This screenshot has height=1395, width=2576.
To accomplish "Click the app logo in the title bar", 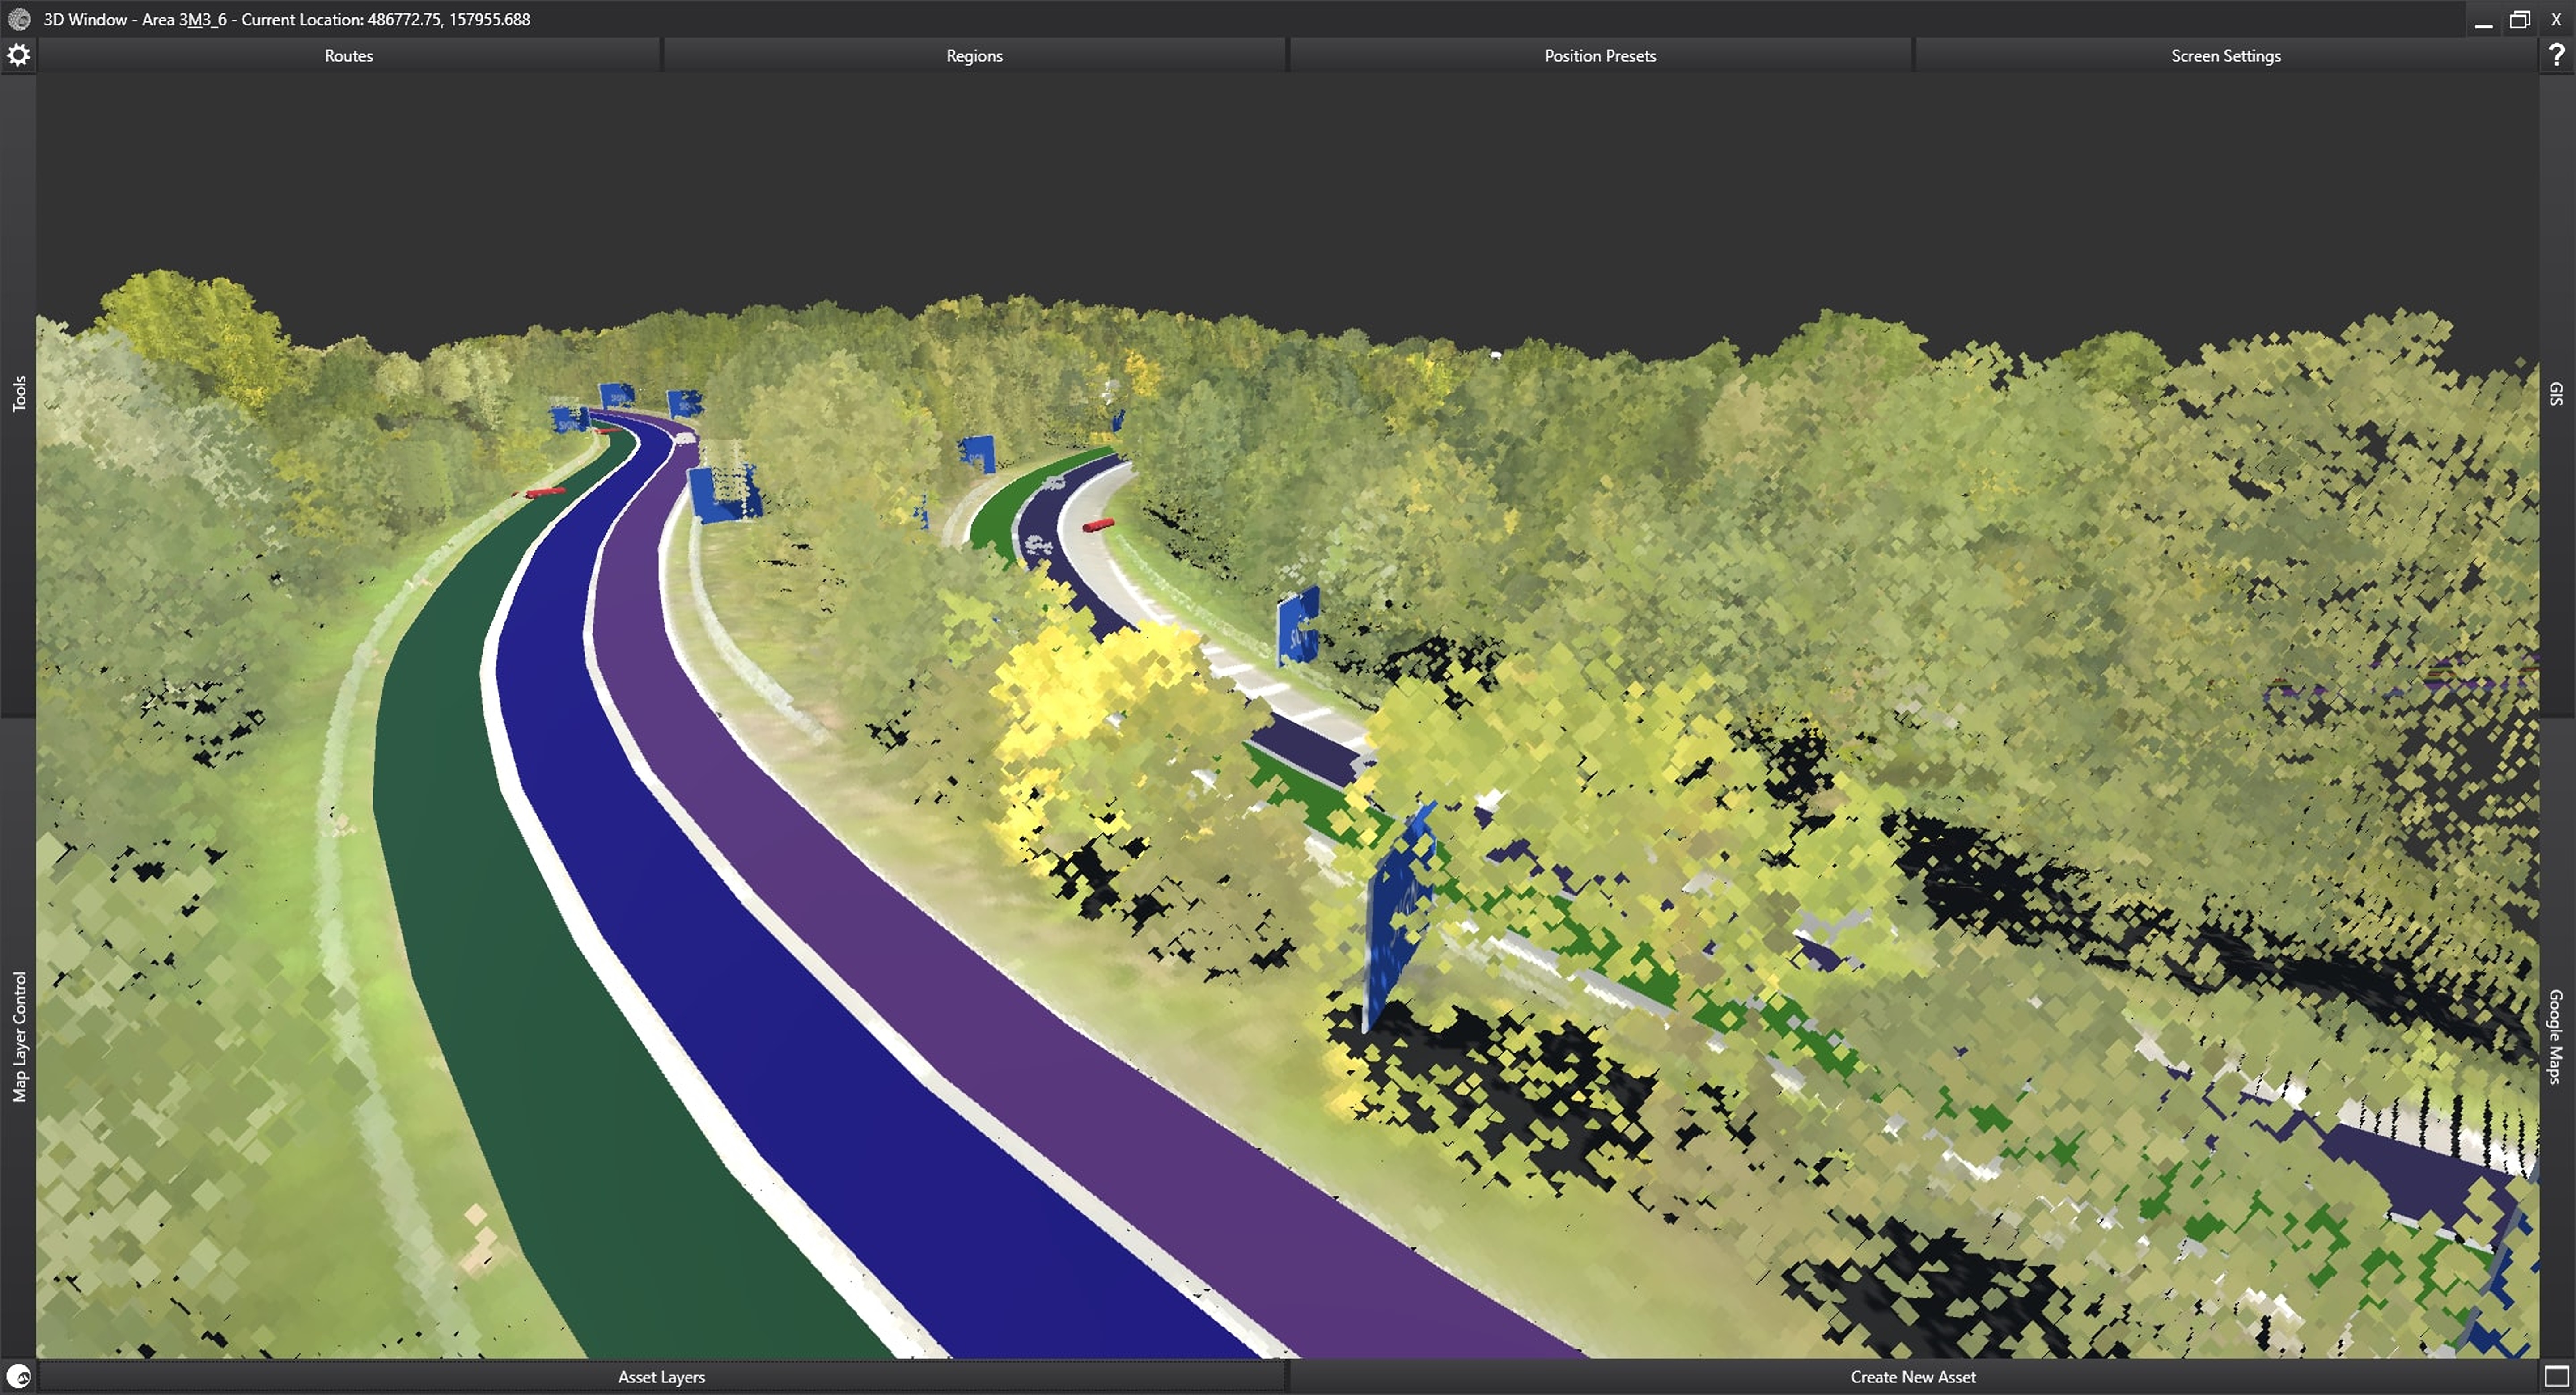I will [18, 19].
